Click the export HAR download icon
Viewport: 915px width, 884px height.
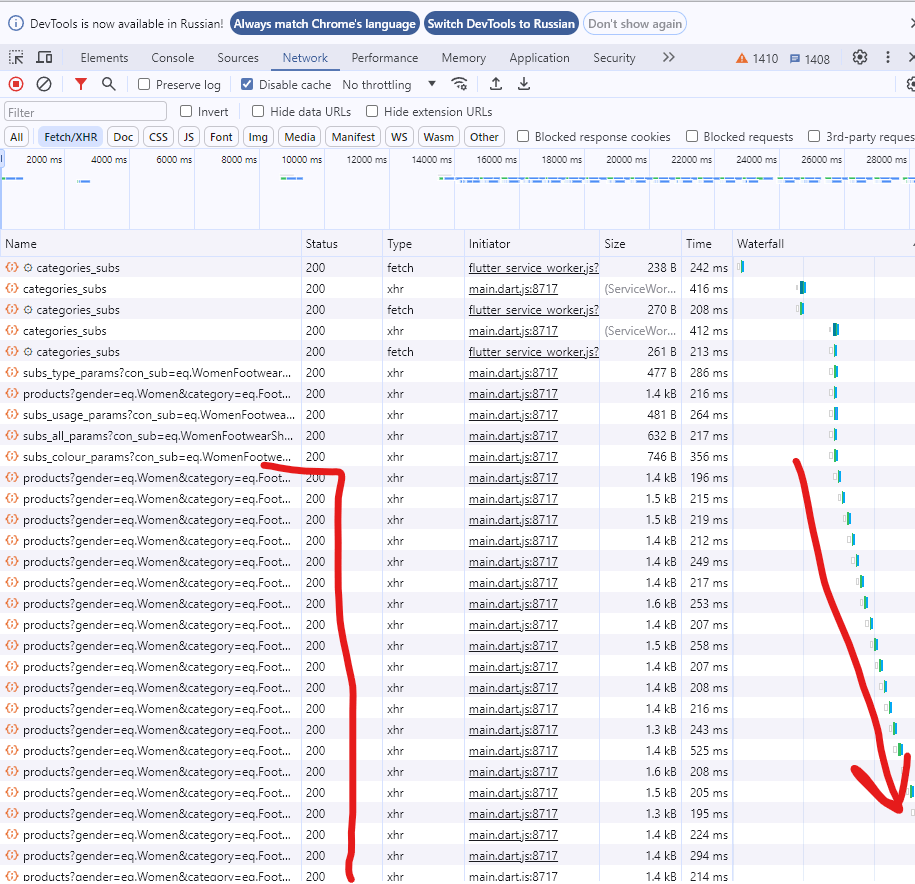[x=523, y=85]
